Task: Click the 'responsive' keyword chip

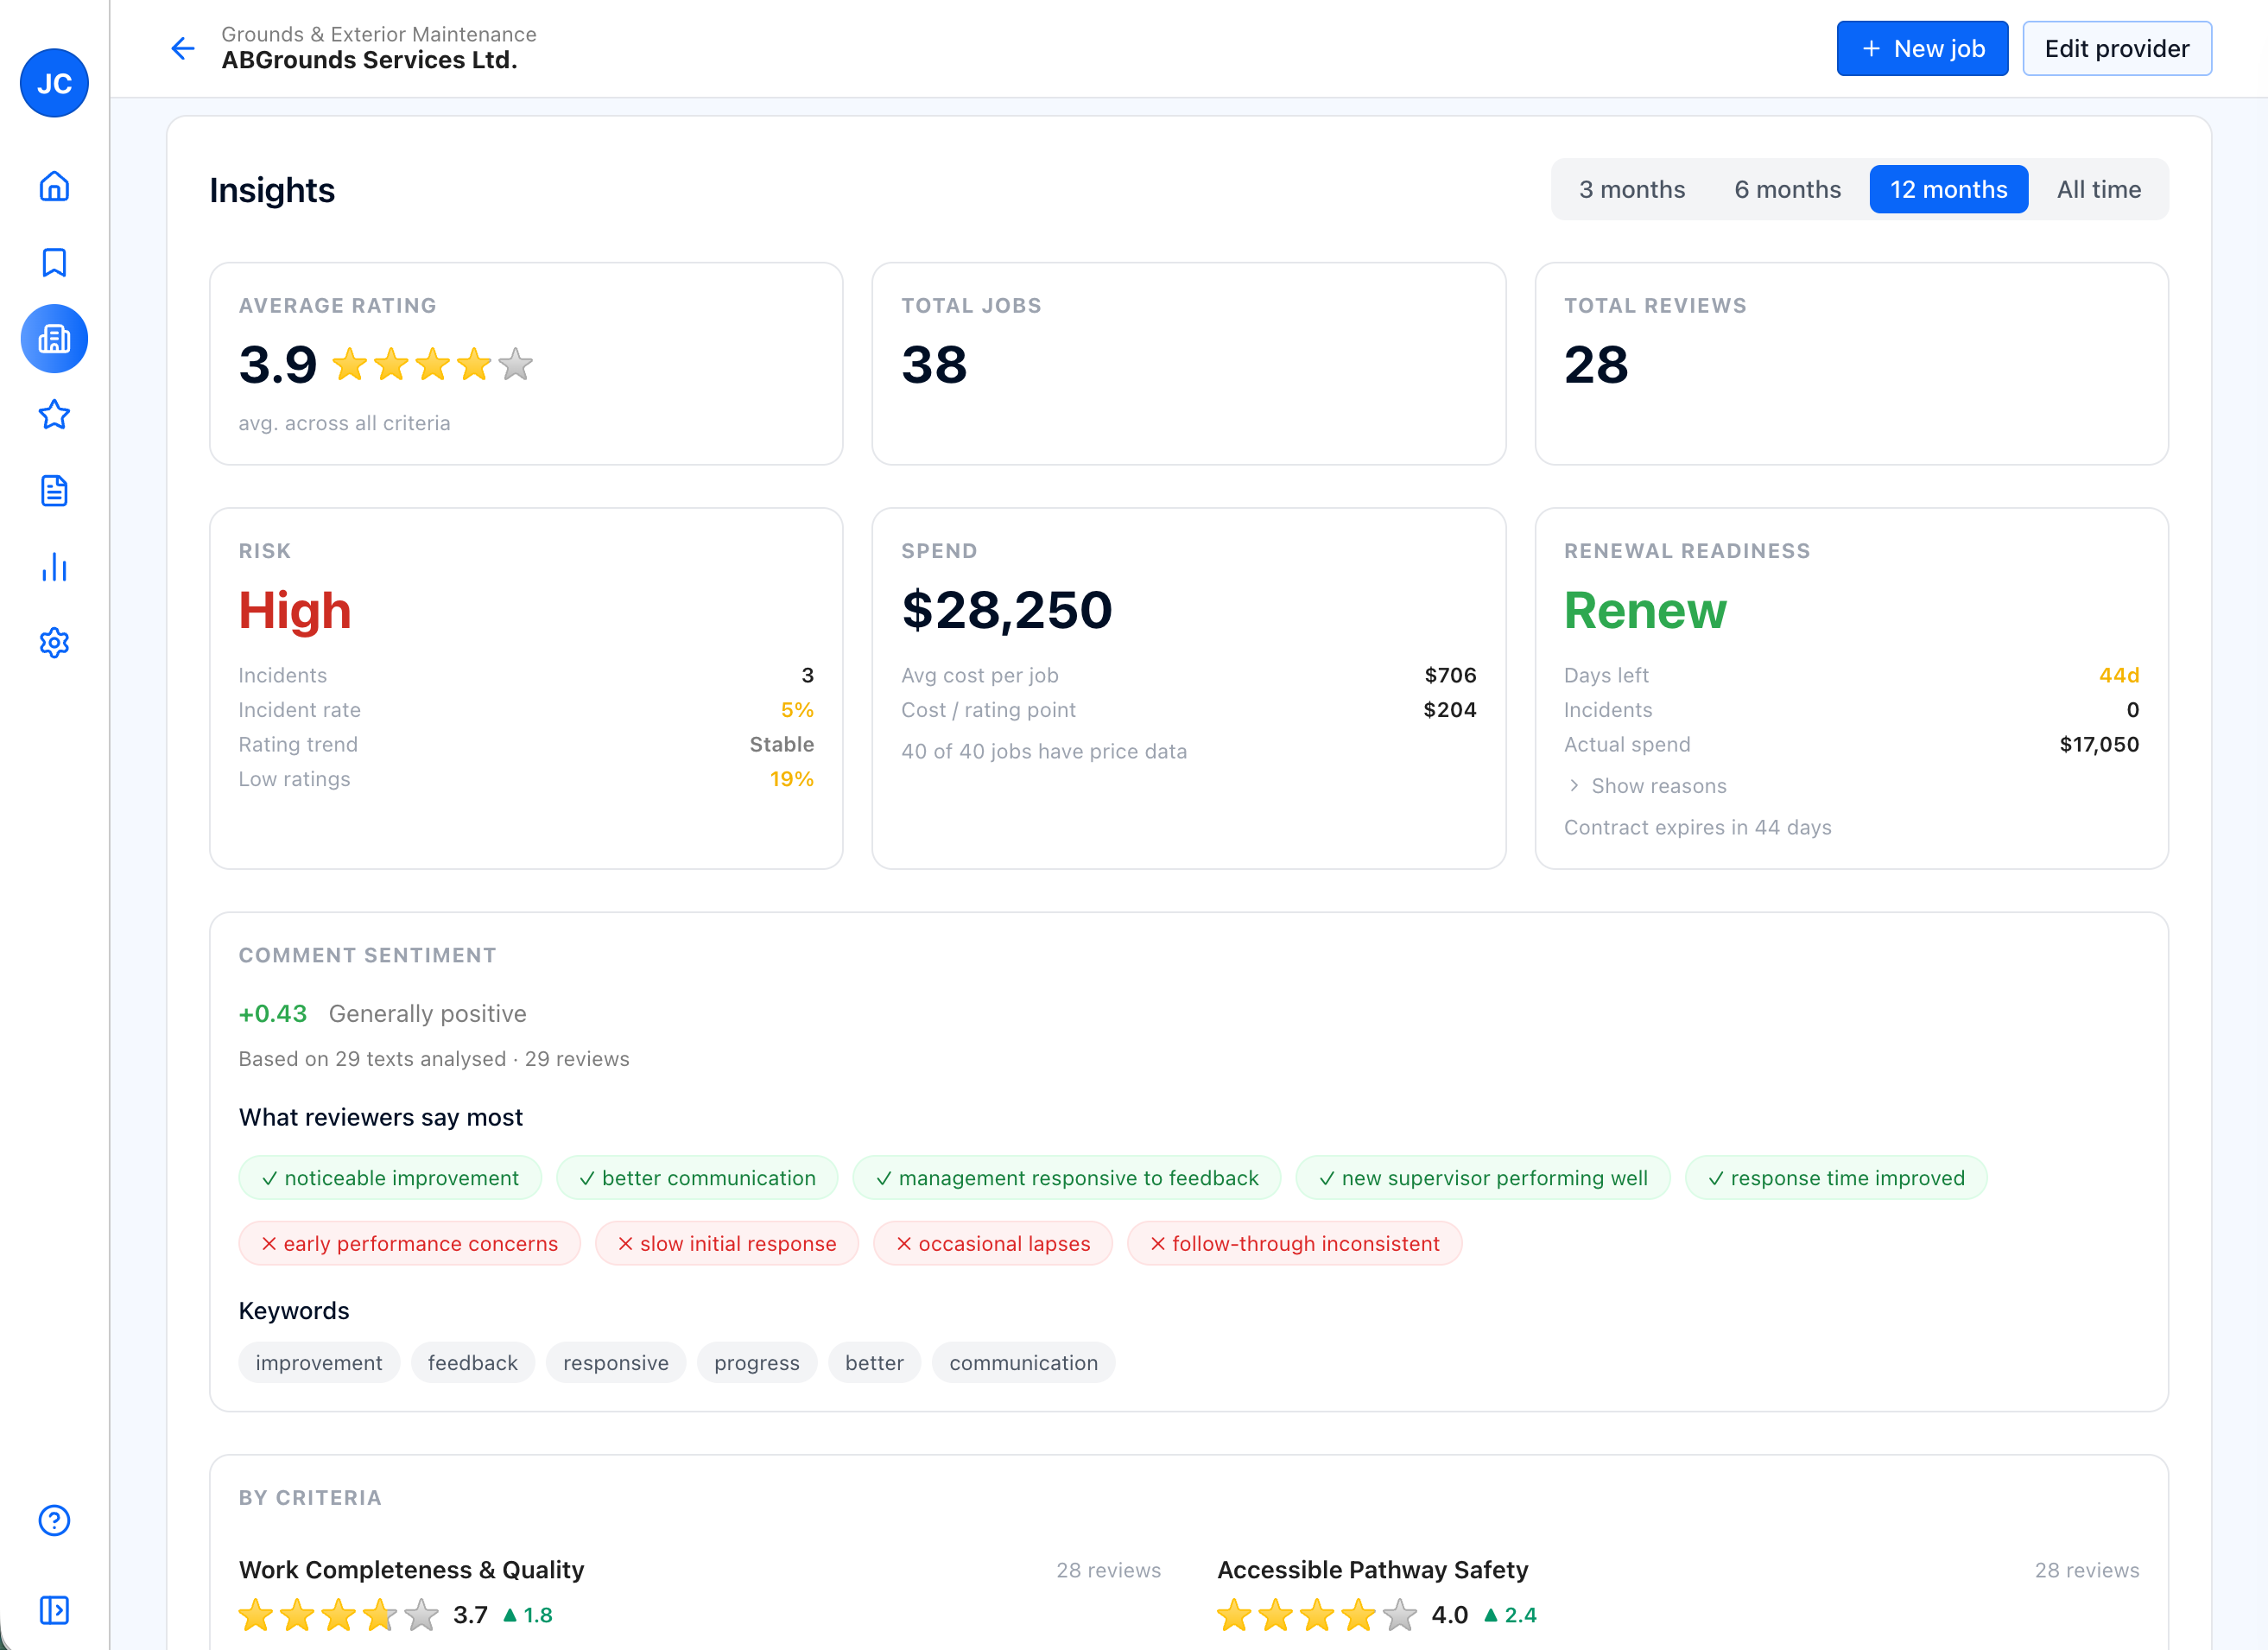Action: pos(615,1363)
